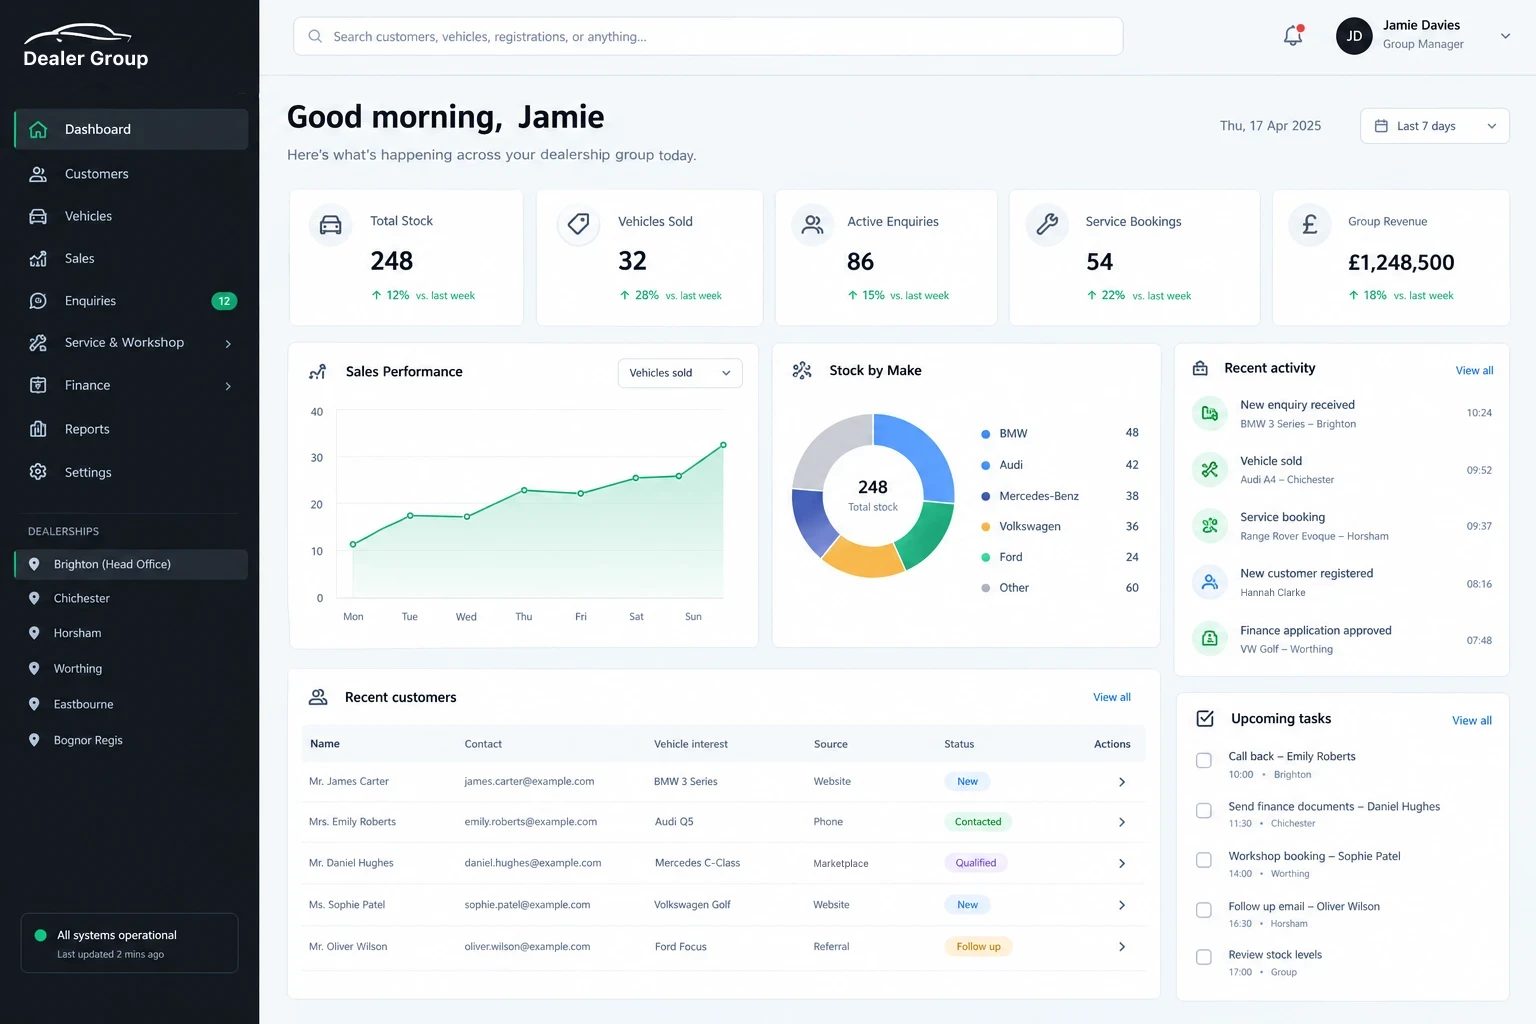Click the Stock by Make header icon
1536x1024 pixels.
click(802, 371)
